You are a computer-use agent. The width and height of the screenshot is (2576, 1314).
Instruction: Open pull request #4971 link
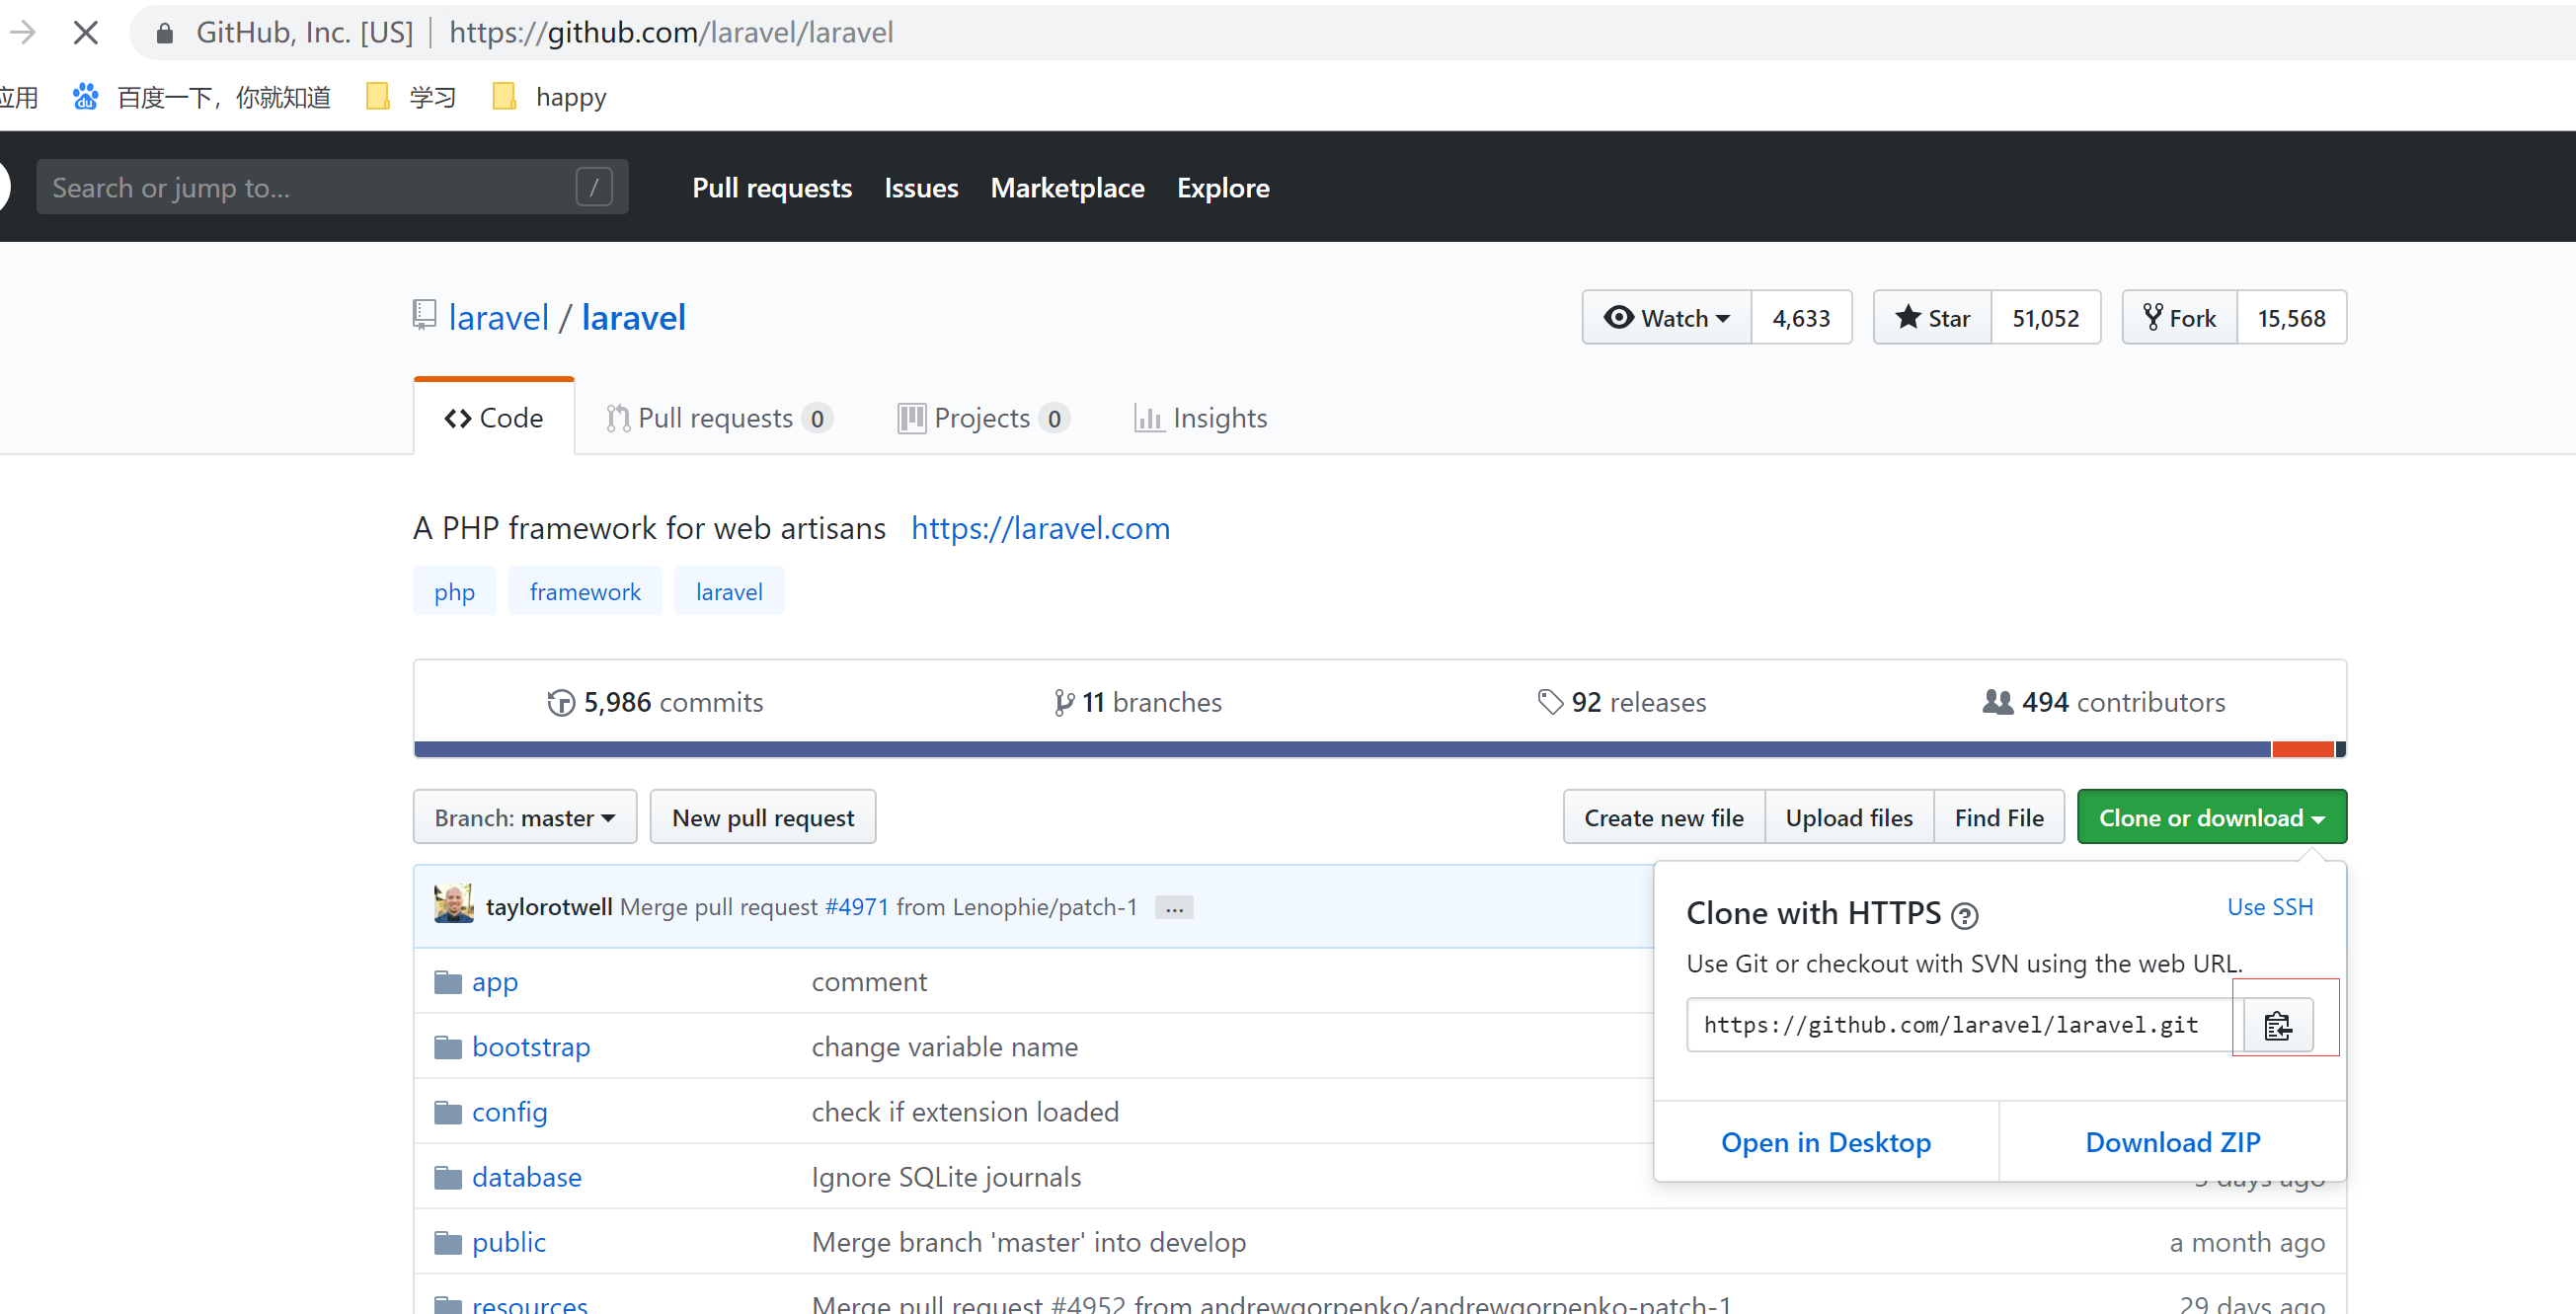[856, 907]
